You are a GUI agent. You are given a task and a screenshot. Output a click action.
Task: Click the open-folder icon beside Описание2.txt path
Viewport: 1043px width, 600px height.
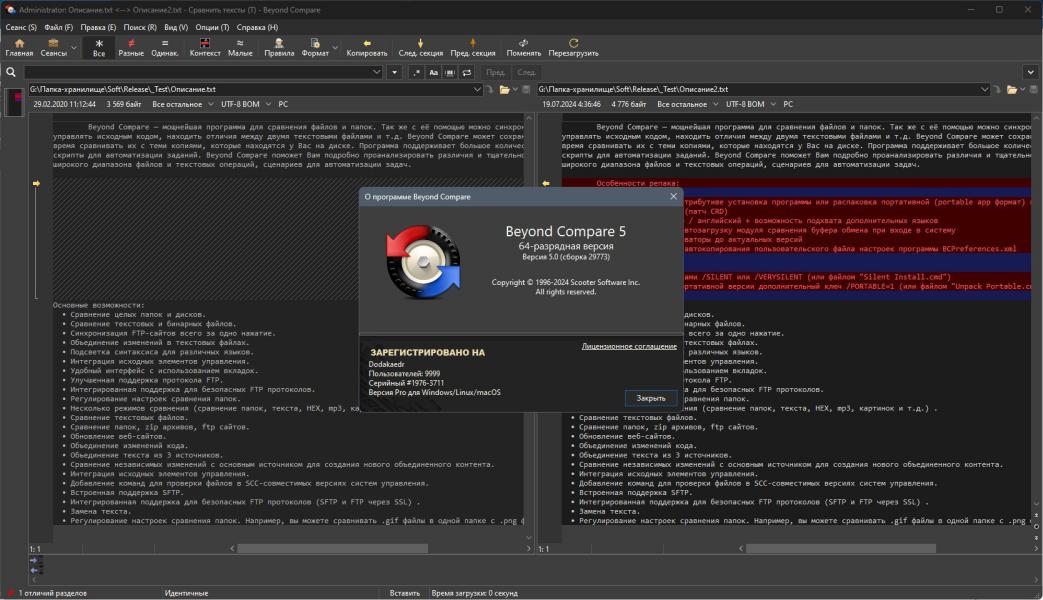[1012, 89]
